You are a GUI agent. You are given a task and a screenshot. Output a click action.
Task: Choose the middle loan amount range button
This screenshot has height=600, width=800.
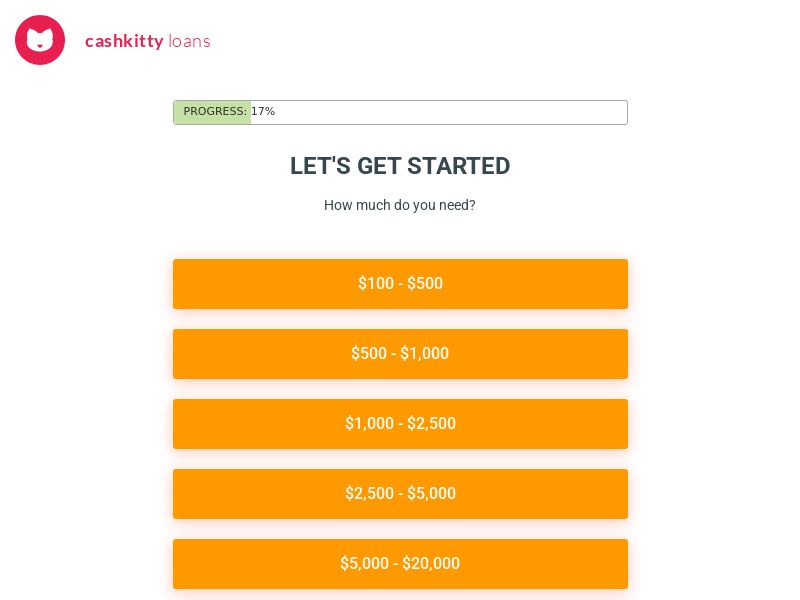pos(400,424)
